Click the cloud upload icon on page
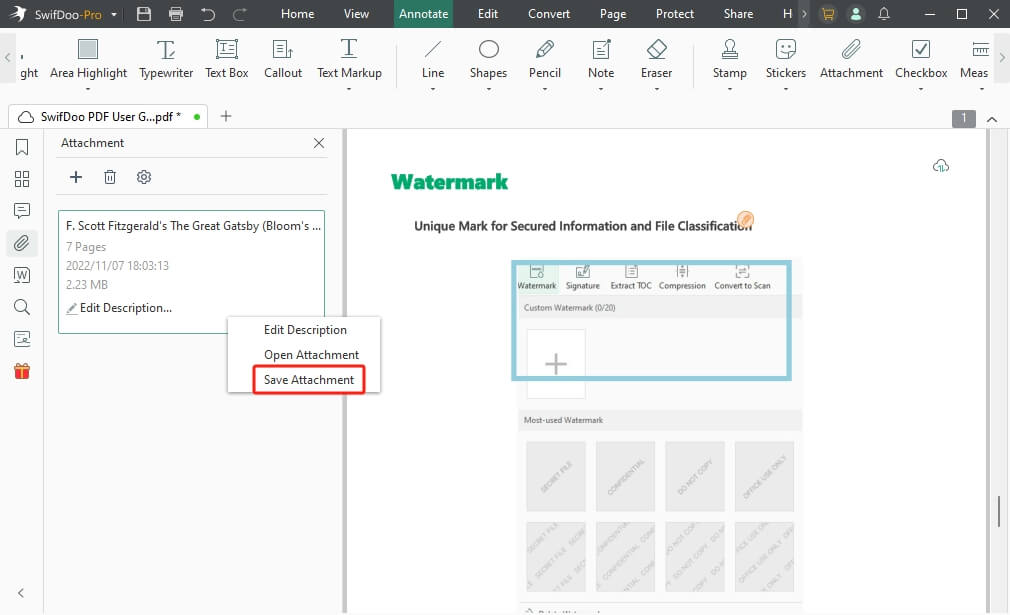Screen dimensions: 1010x615 941,166
